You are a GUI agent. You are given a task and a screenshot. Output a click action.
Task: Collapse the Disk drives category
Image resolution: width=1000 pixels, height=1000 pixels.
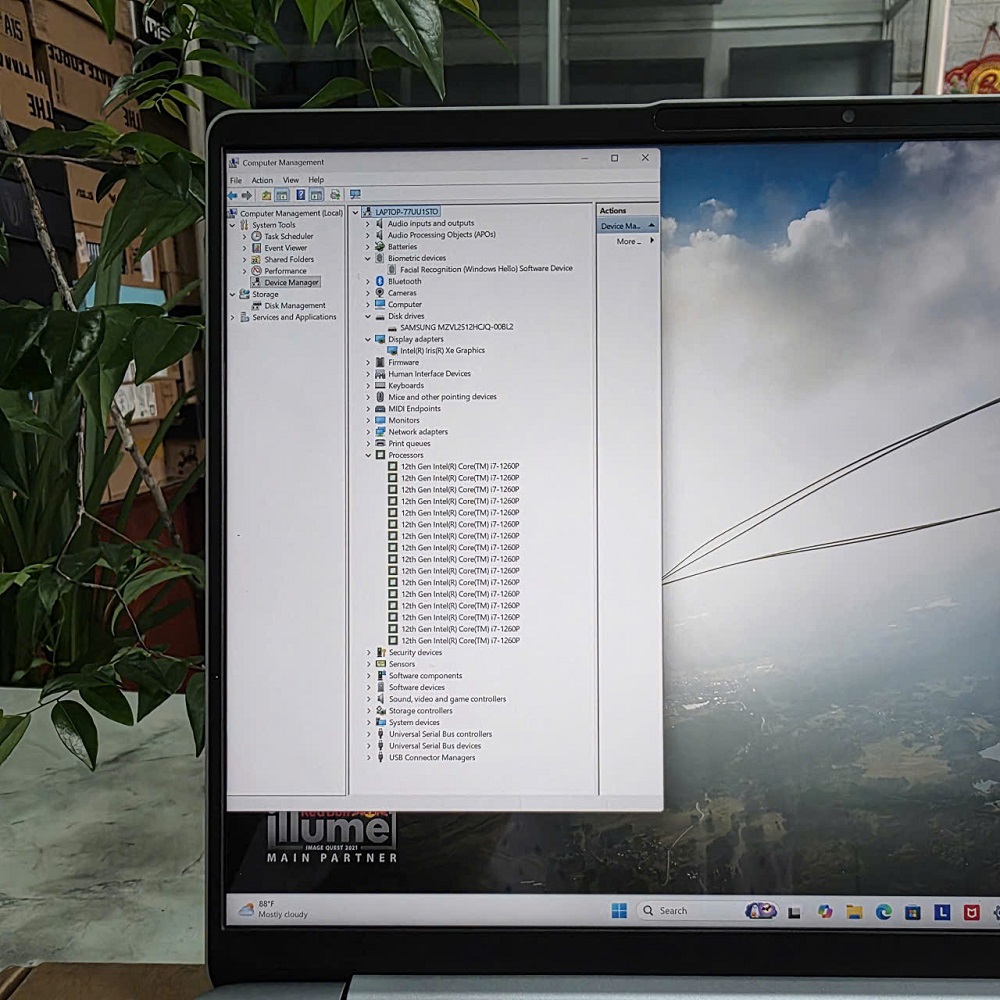tap(368, 316)
